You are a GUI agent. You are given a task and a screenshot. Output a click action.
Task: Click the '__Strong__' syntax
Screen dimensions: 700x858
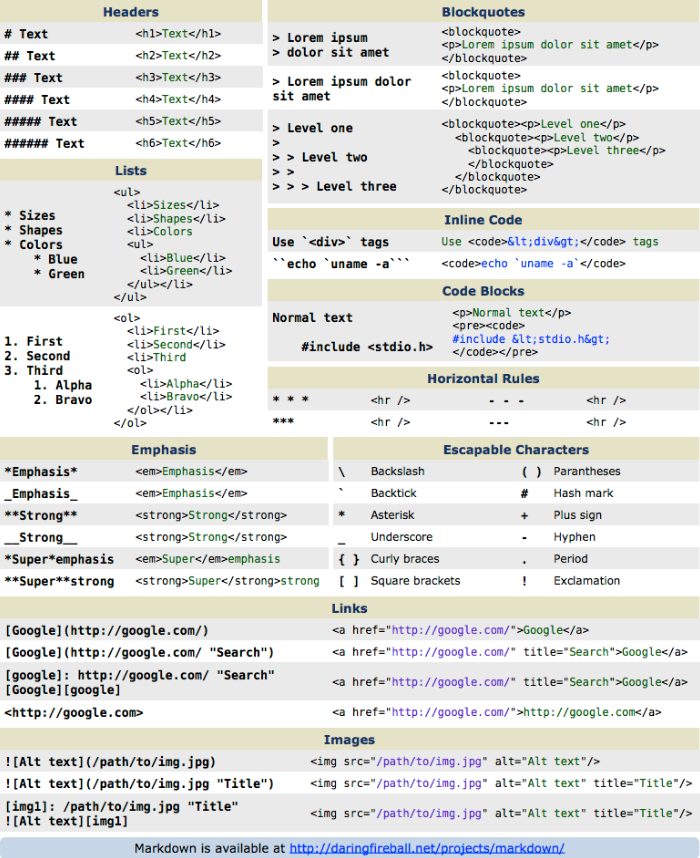pos(41,538)
